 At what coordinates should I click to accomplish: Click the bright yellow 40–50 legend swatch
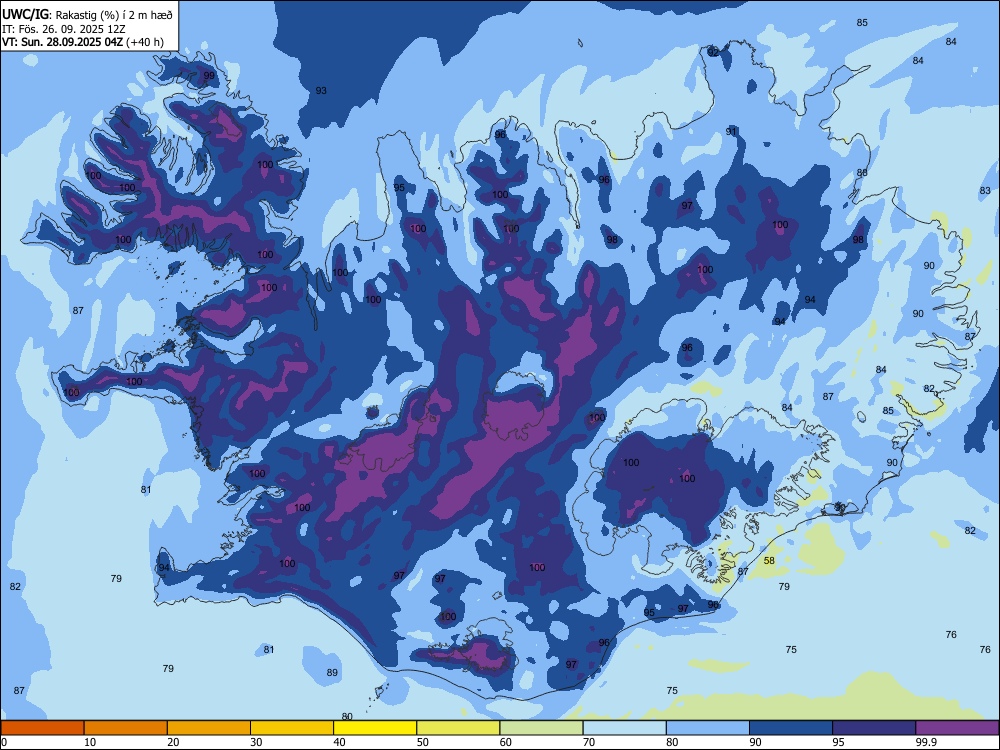pyautogui.click(x=375, y=728)
